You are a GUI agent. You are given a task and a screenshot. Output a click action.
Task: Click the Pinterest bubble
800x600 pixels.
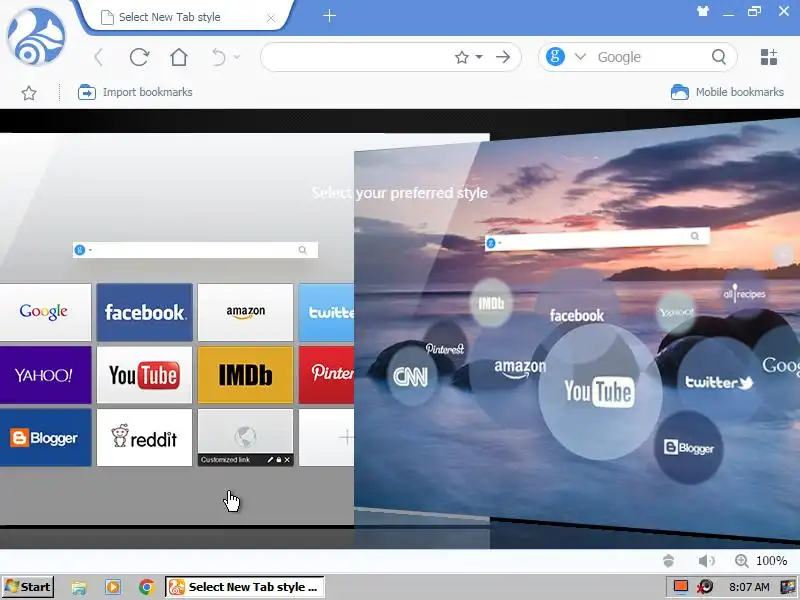(x=445, y=349)
